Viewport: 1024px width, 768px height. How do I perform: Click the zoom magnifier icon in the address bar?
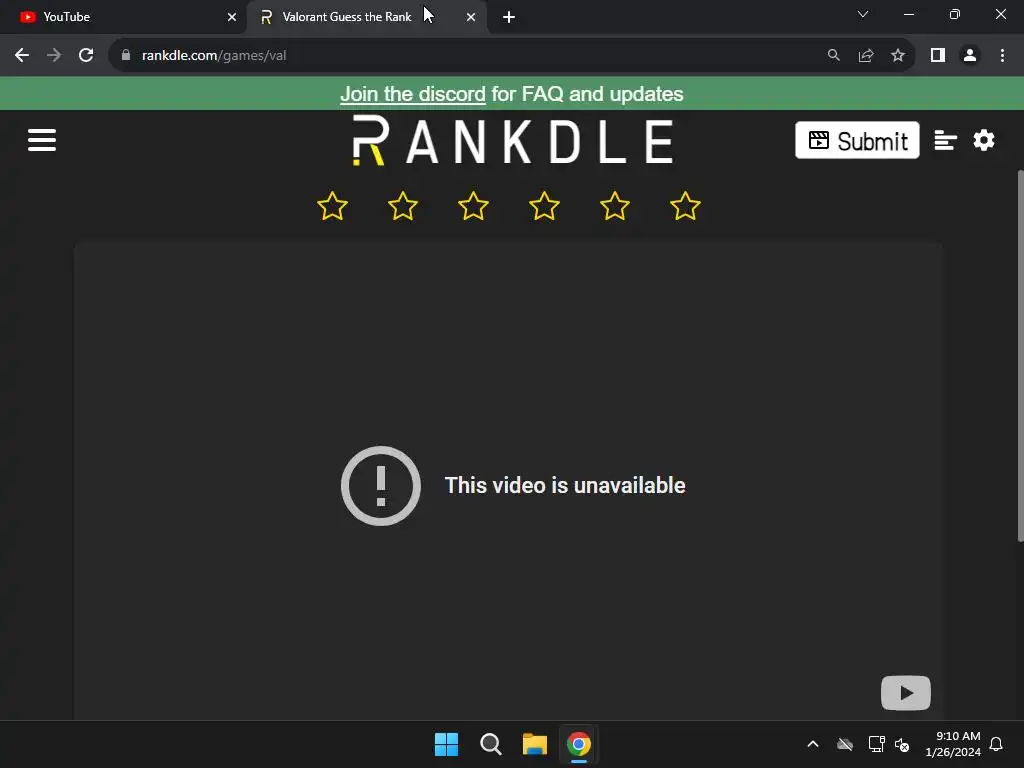(x=833, y=55)
